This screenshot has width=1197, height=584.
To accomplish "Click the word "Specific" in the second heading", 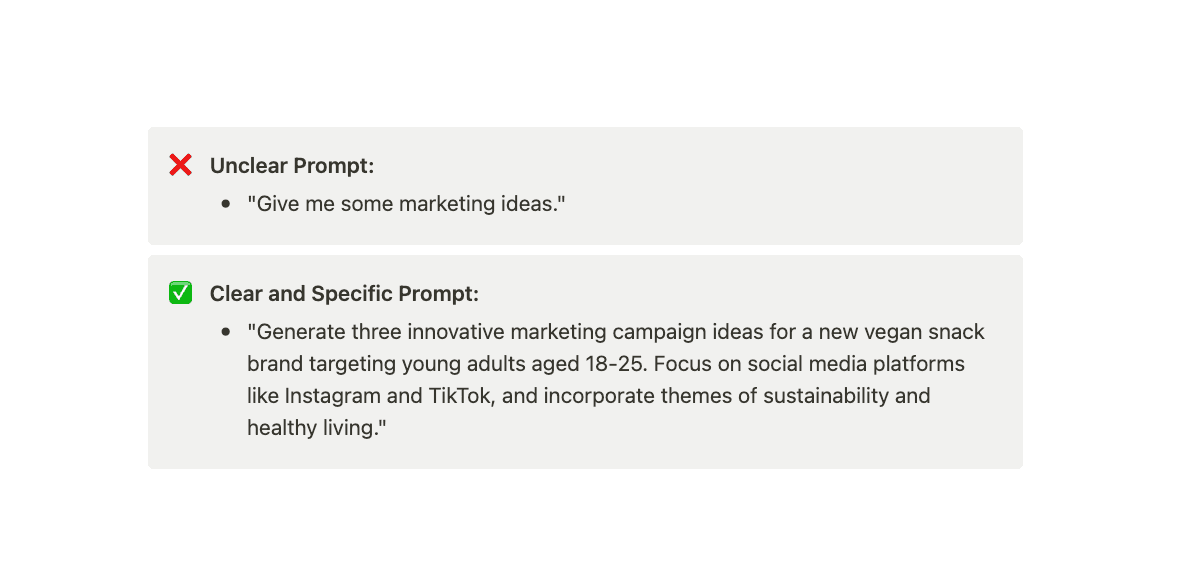I will tap(351, 294).
